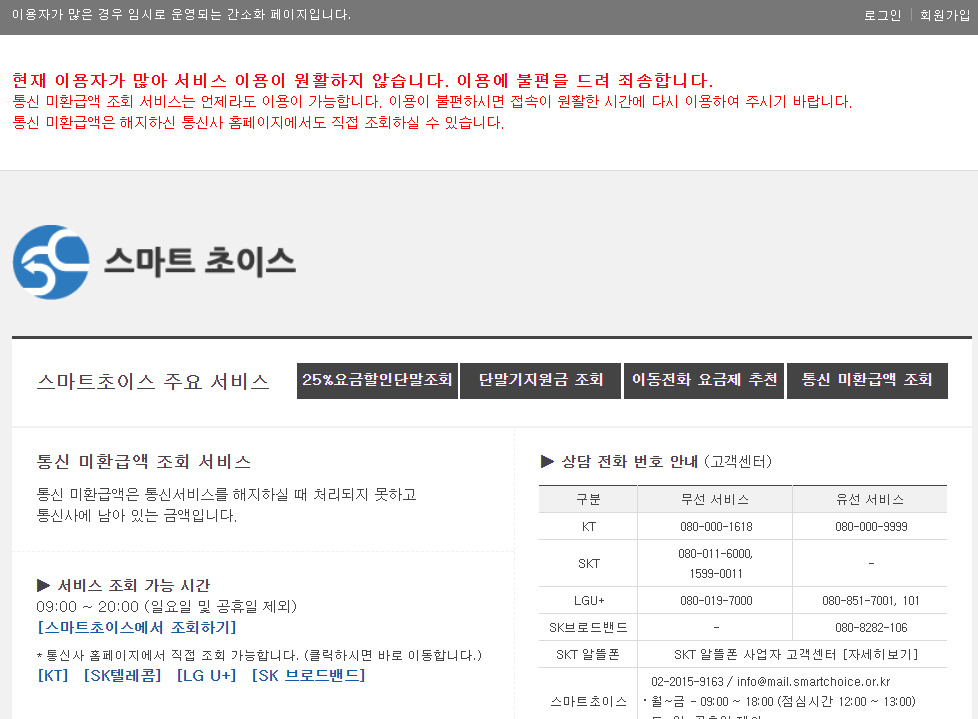Click the 월~금 09:00 ~ 18:00 hours text

click(783, 702)
